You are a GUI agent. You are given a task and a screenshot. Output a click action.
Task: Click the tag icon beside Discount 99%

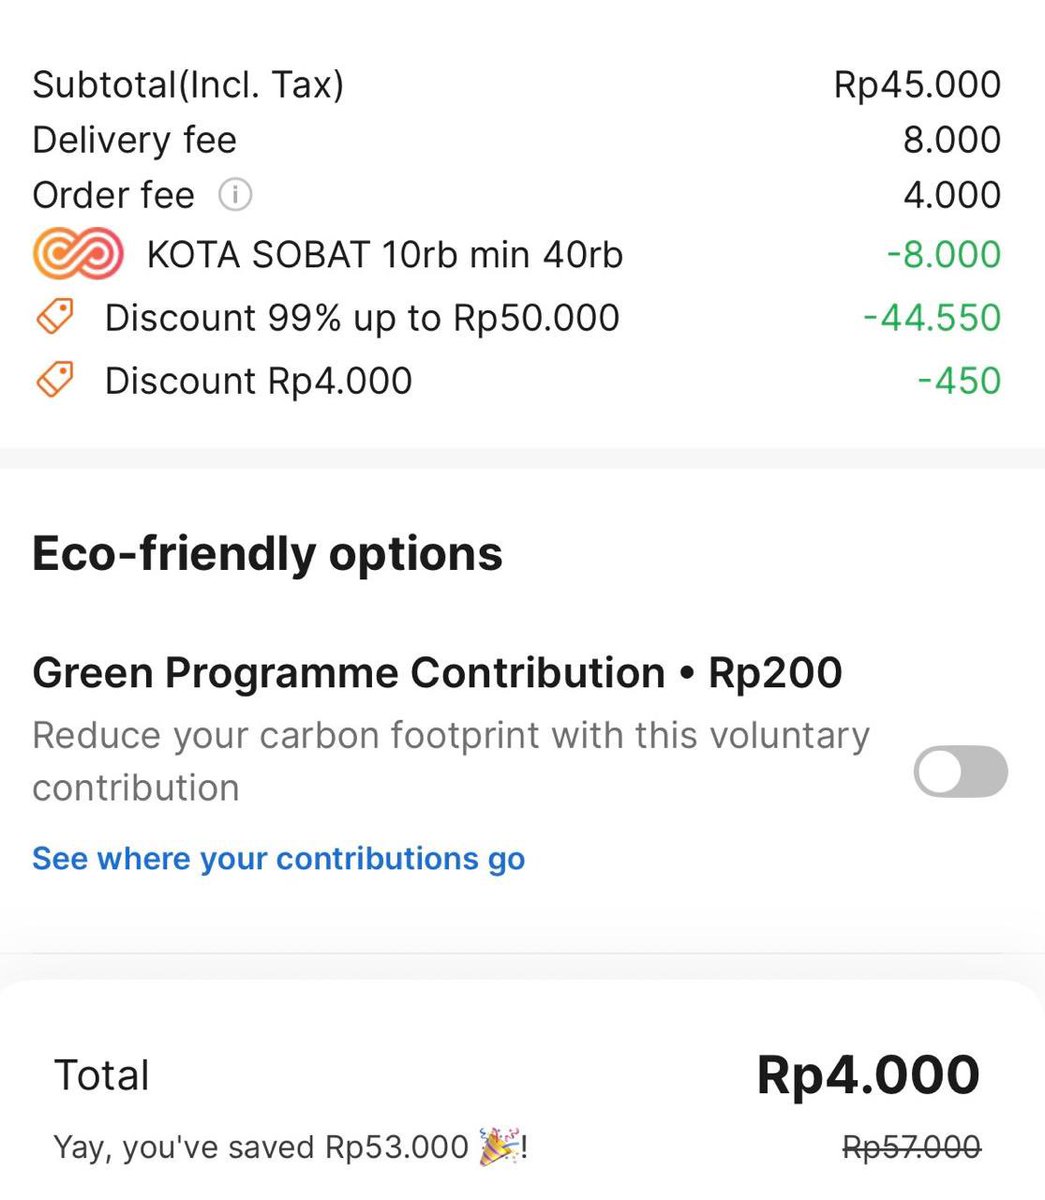55,317
